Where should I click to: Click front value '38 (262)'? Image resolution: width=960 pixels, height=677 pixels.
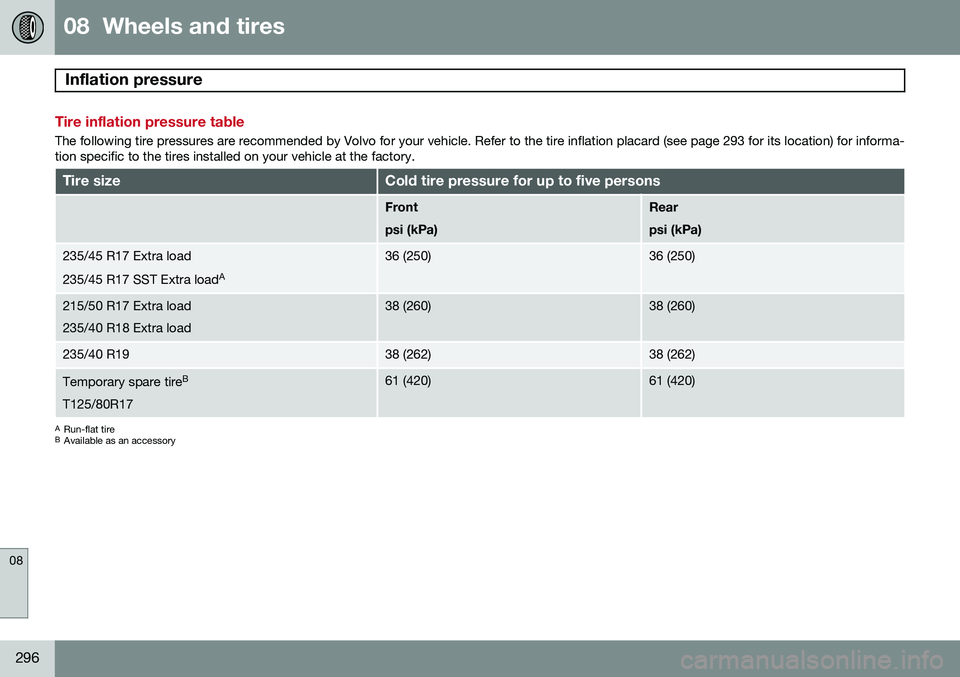coord(408,354)
